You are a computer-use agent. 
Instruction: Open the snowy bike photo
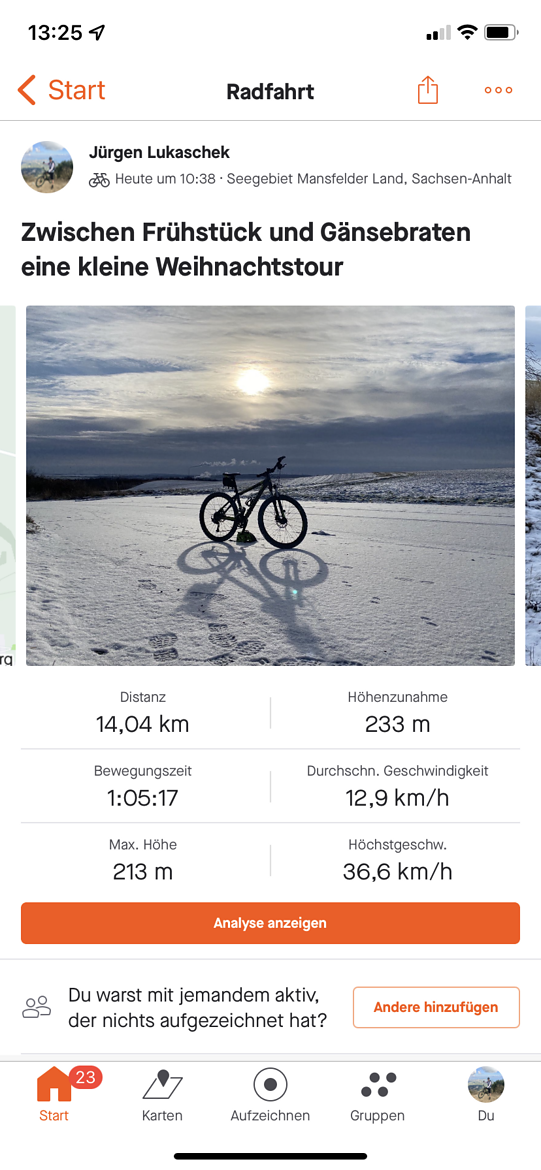[x=270, y=485]
